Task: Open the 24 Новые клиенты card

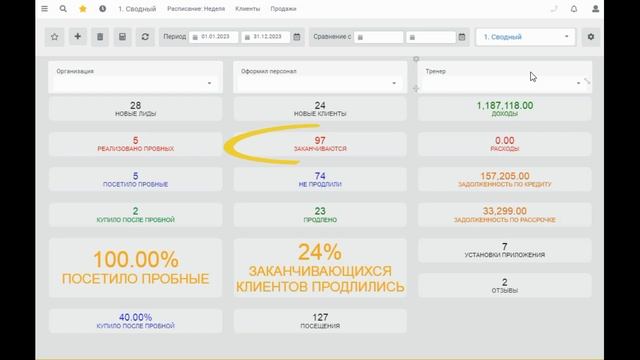Action: [x=320, y=109]
